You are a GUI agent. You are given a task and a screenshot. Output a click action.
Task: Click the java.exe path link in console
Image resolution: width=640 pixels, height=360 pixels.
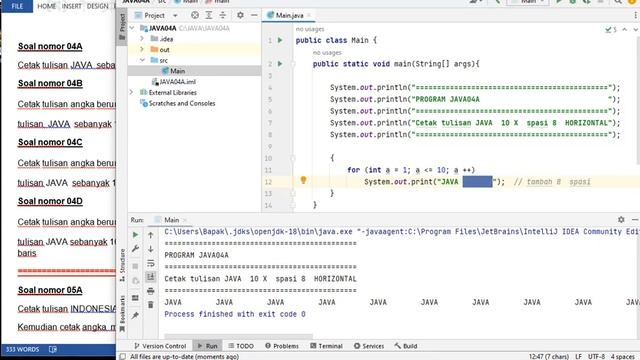(x=258, y=231)
